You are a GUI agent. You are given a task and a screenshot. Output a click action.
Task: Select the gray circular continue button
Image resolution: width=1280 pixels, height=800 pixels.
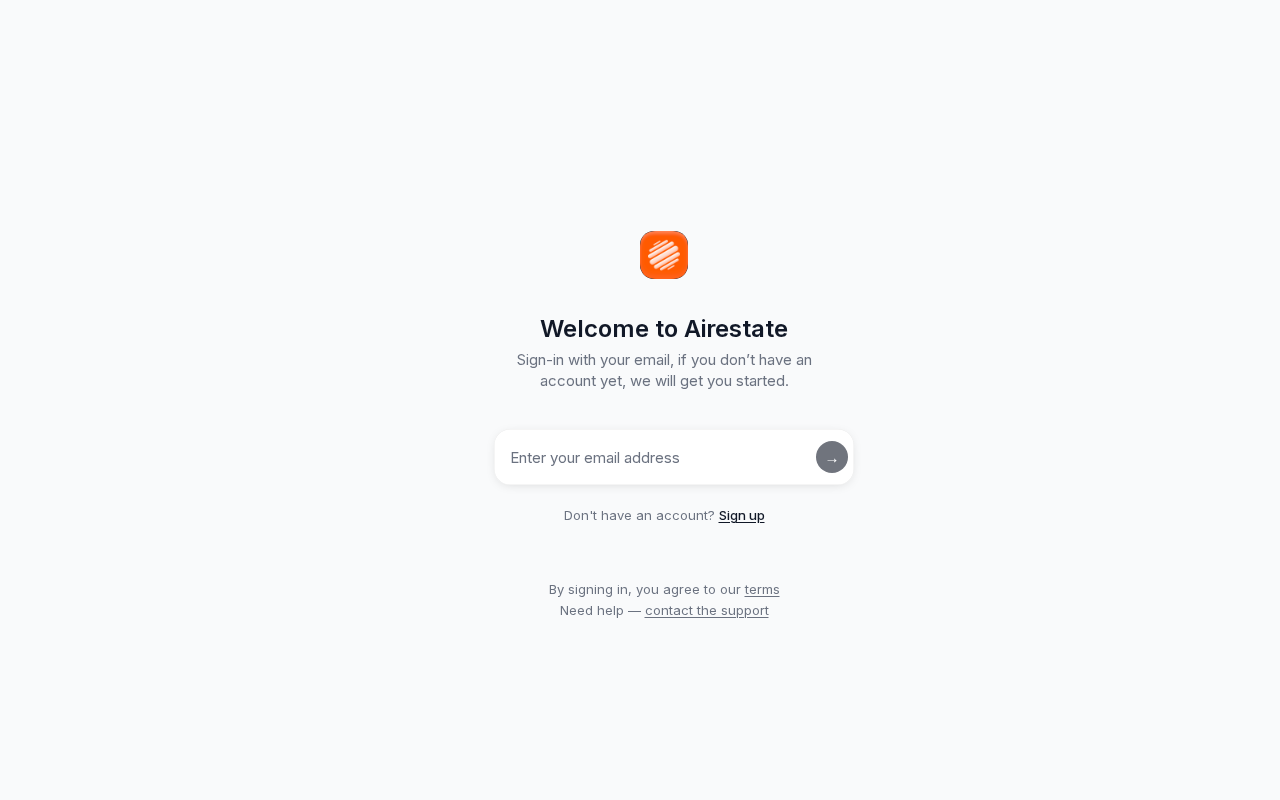832,457
